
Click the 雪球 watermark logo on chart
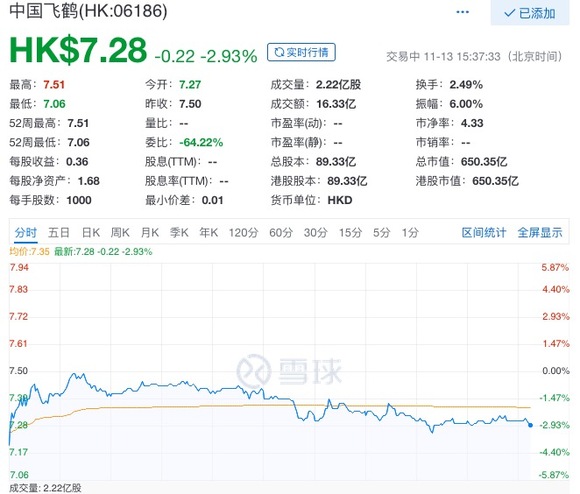click(289, 371)
